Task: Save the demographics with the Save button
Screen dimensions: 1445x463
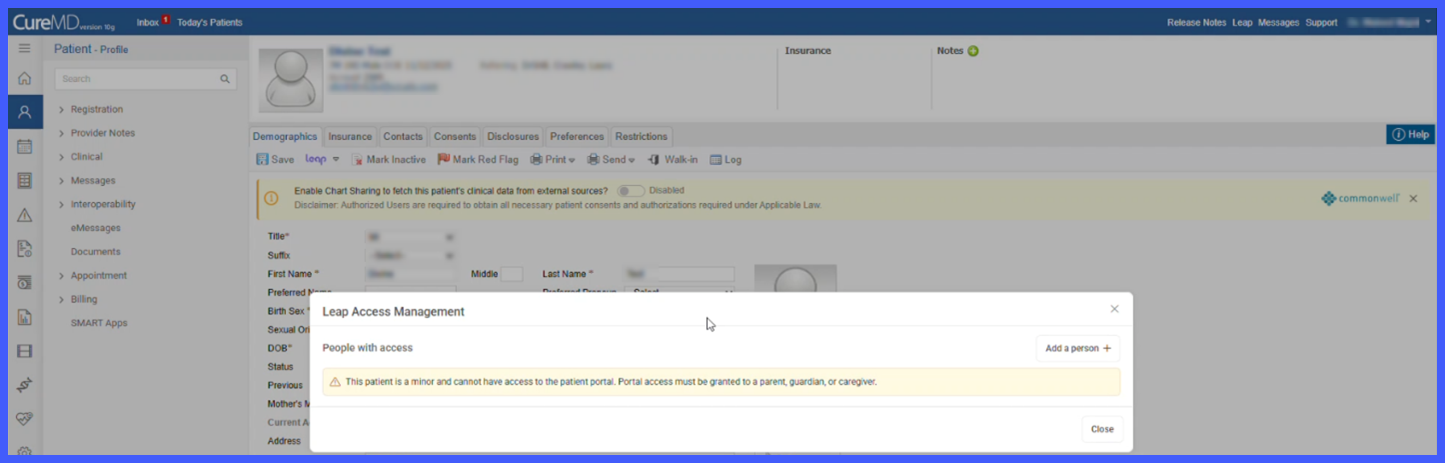Action: (x=275, y=159)
